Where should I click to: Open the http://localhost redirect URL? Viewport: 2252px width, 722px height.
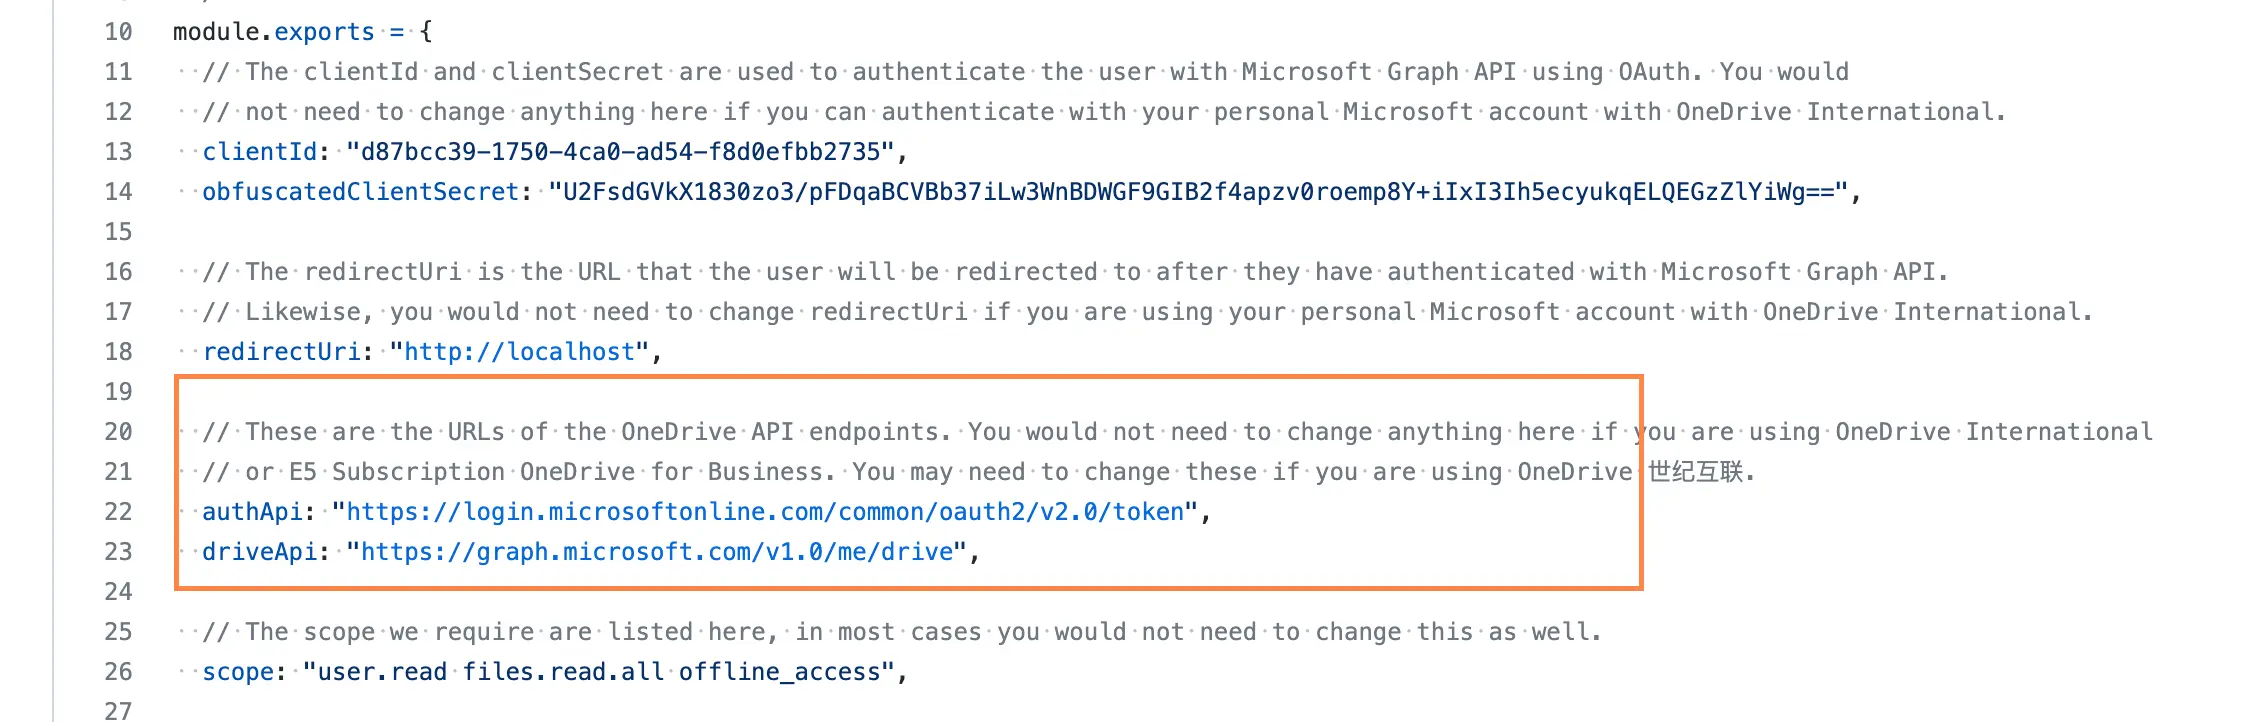[520, 352]
